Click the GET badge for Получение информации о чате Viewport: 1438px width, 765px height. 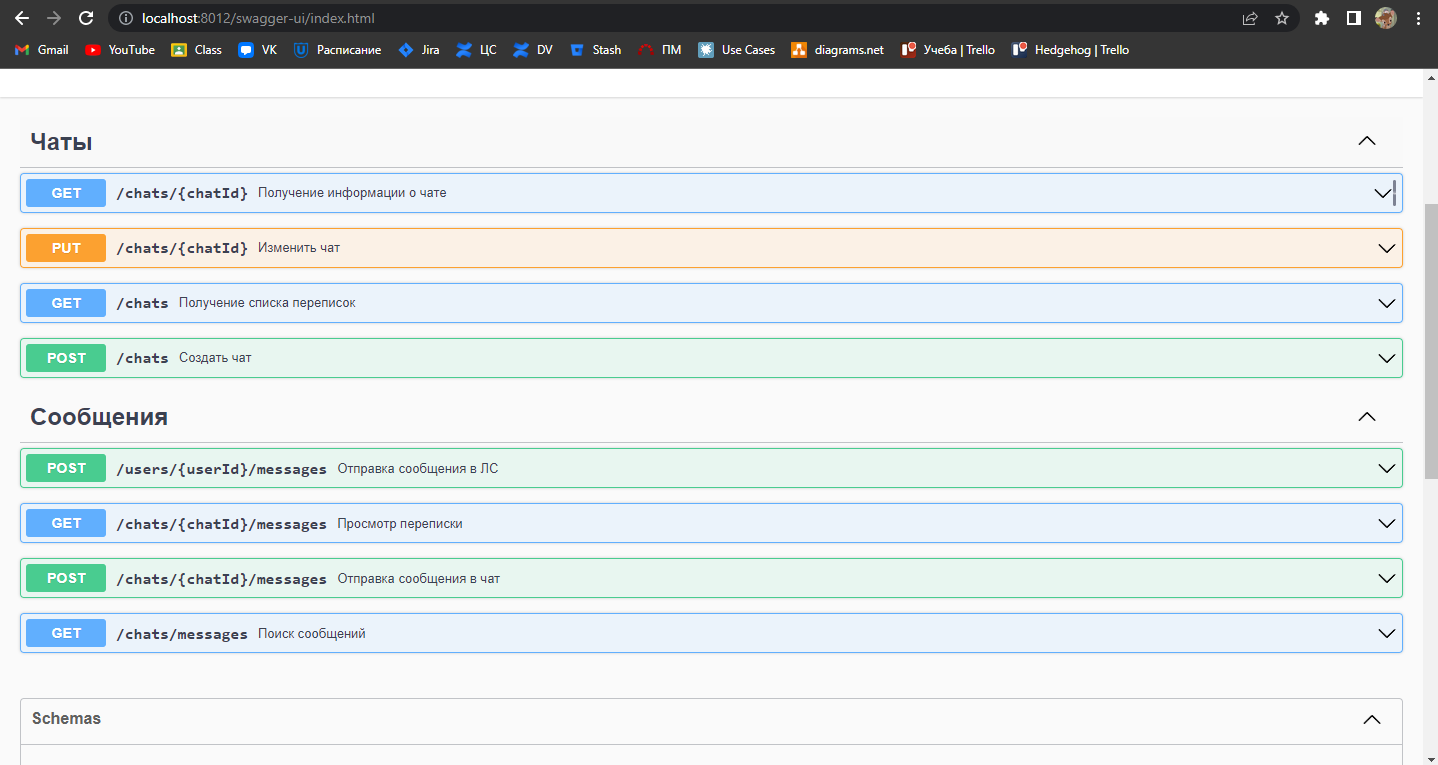coord(66,193)
